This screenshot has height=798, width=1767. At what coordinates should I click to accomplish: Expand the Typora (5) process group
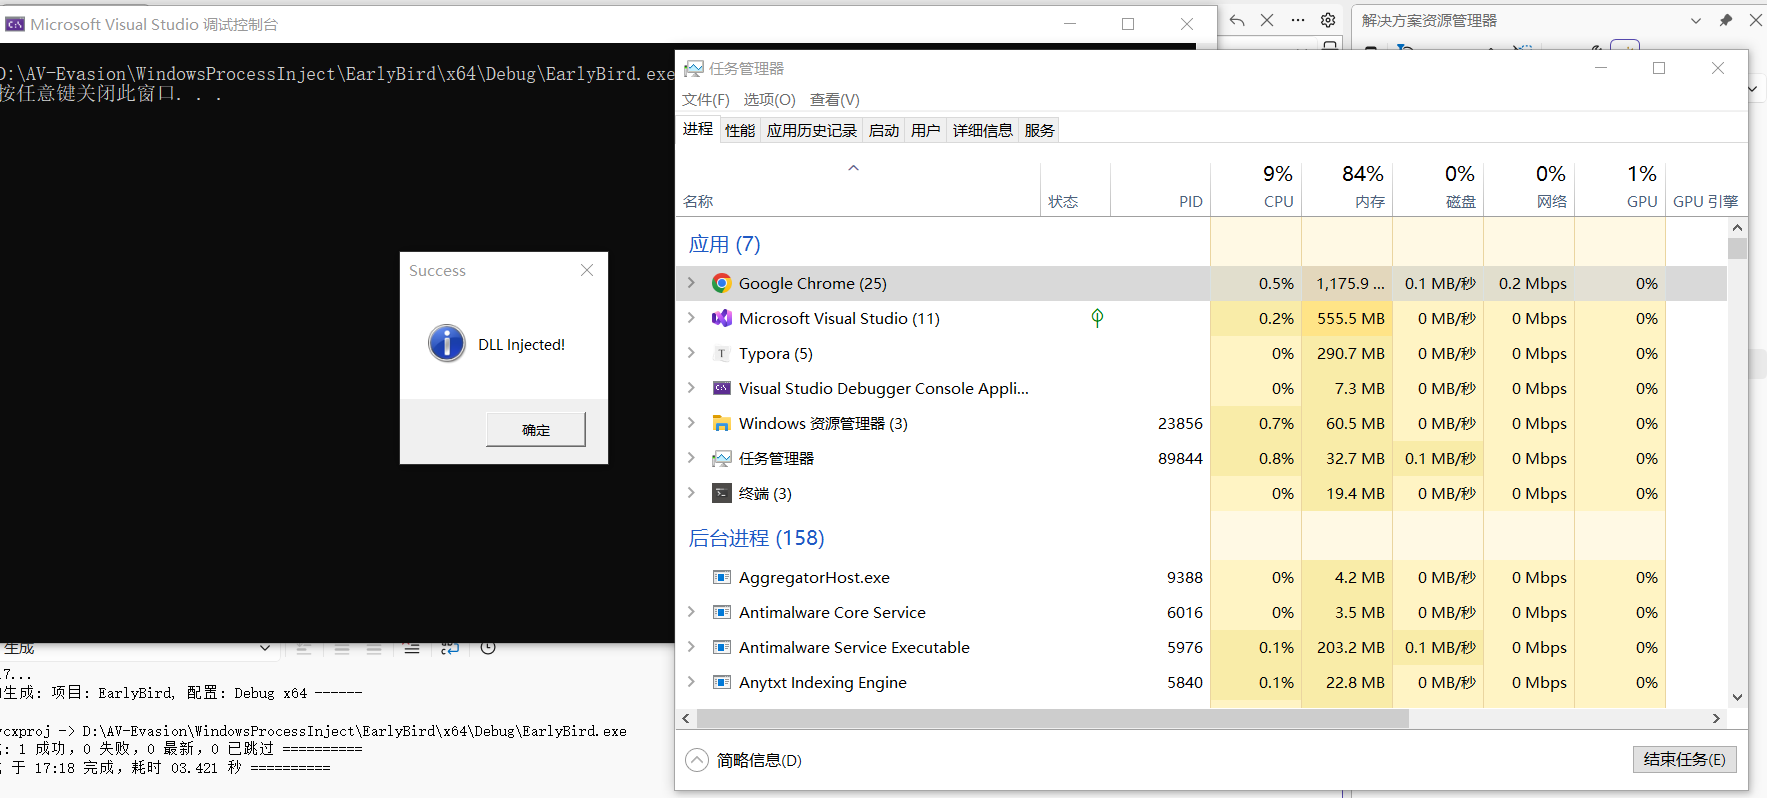[x=691, y=354]
